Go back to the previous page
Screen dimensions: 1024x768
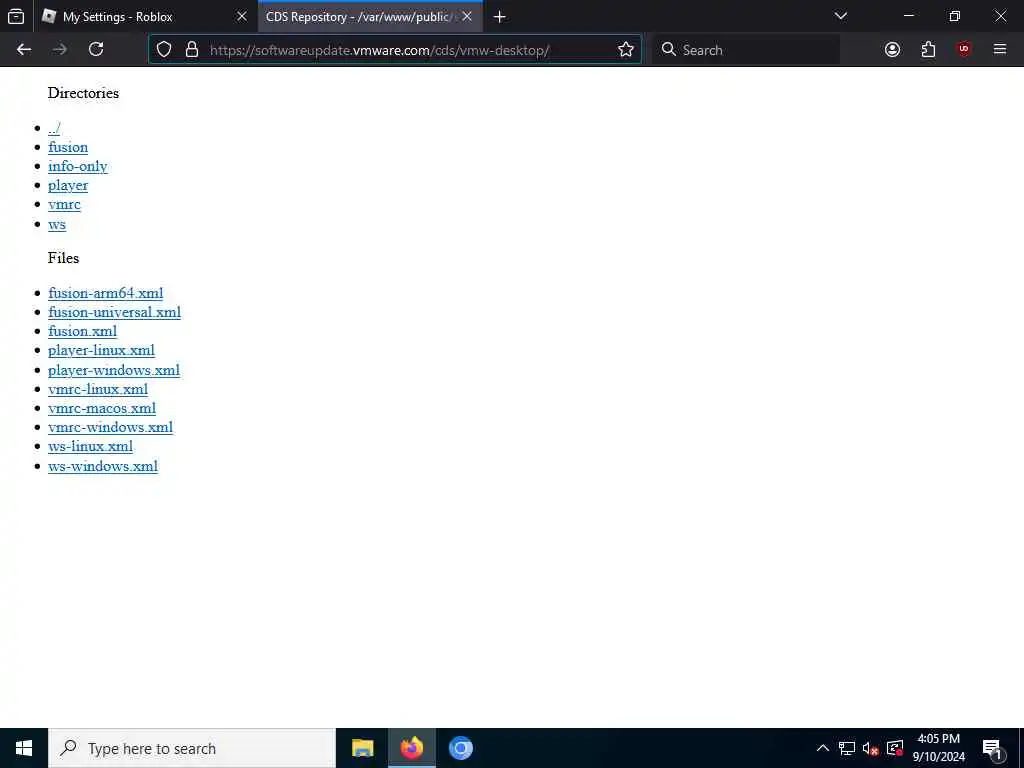[x=24, y=50]
